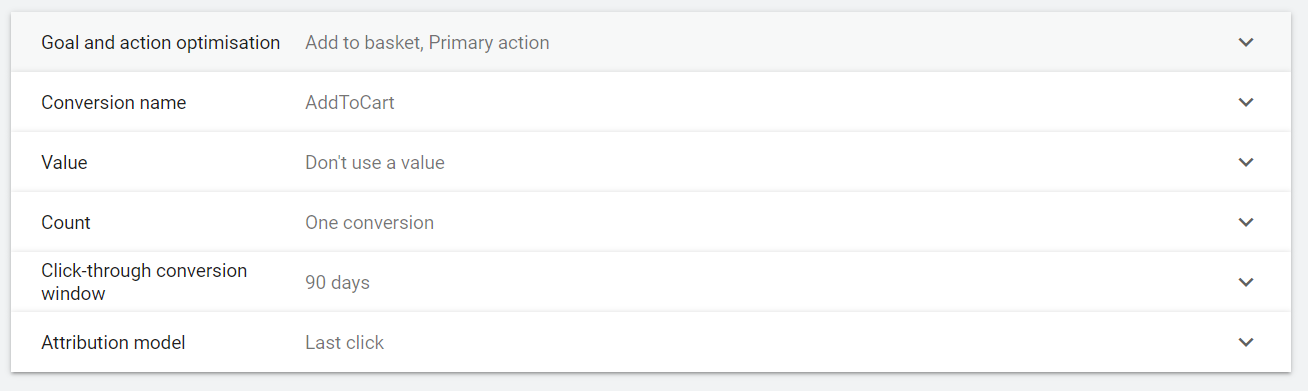Expand the Count setting chevron
Screen dimensions: 1308x391
[1245, 222]
